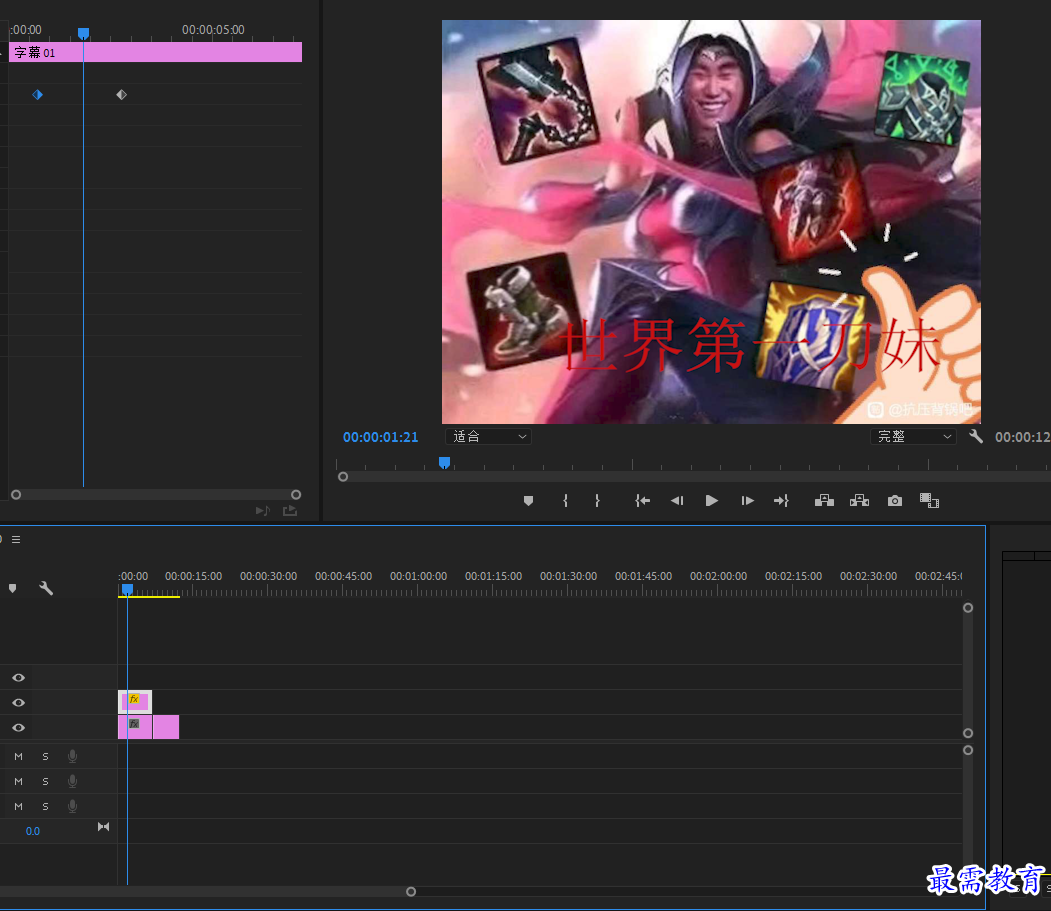This screenshot has width=1051, height=911.
Task: Export frame with camera icon
Action: tap(895, 501)
